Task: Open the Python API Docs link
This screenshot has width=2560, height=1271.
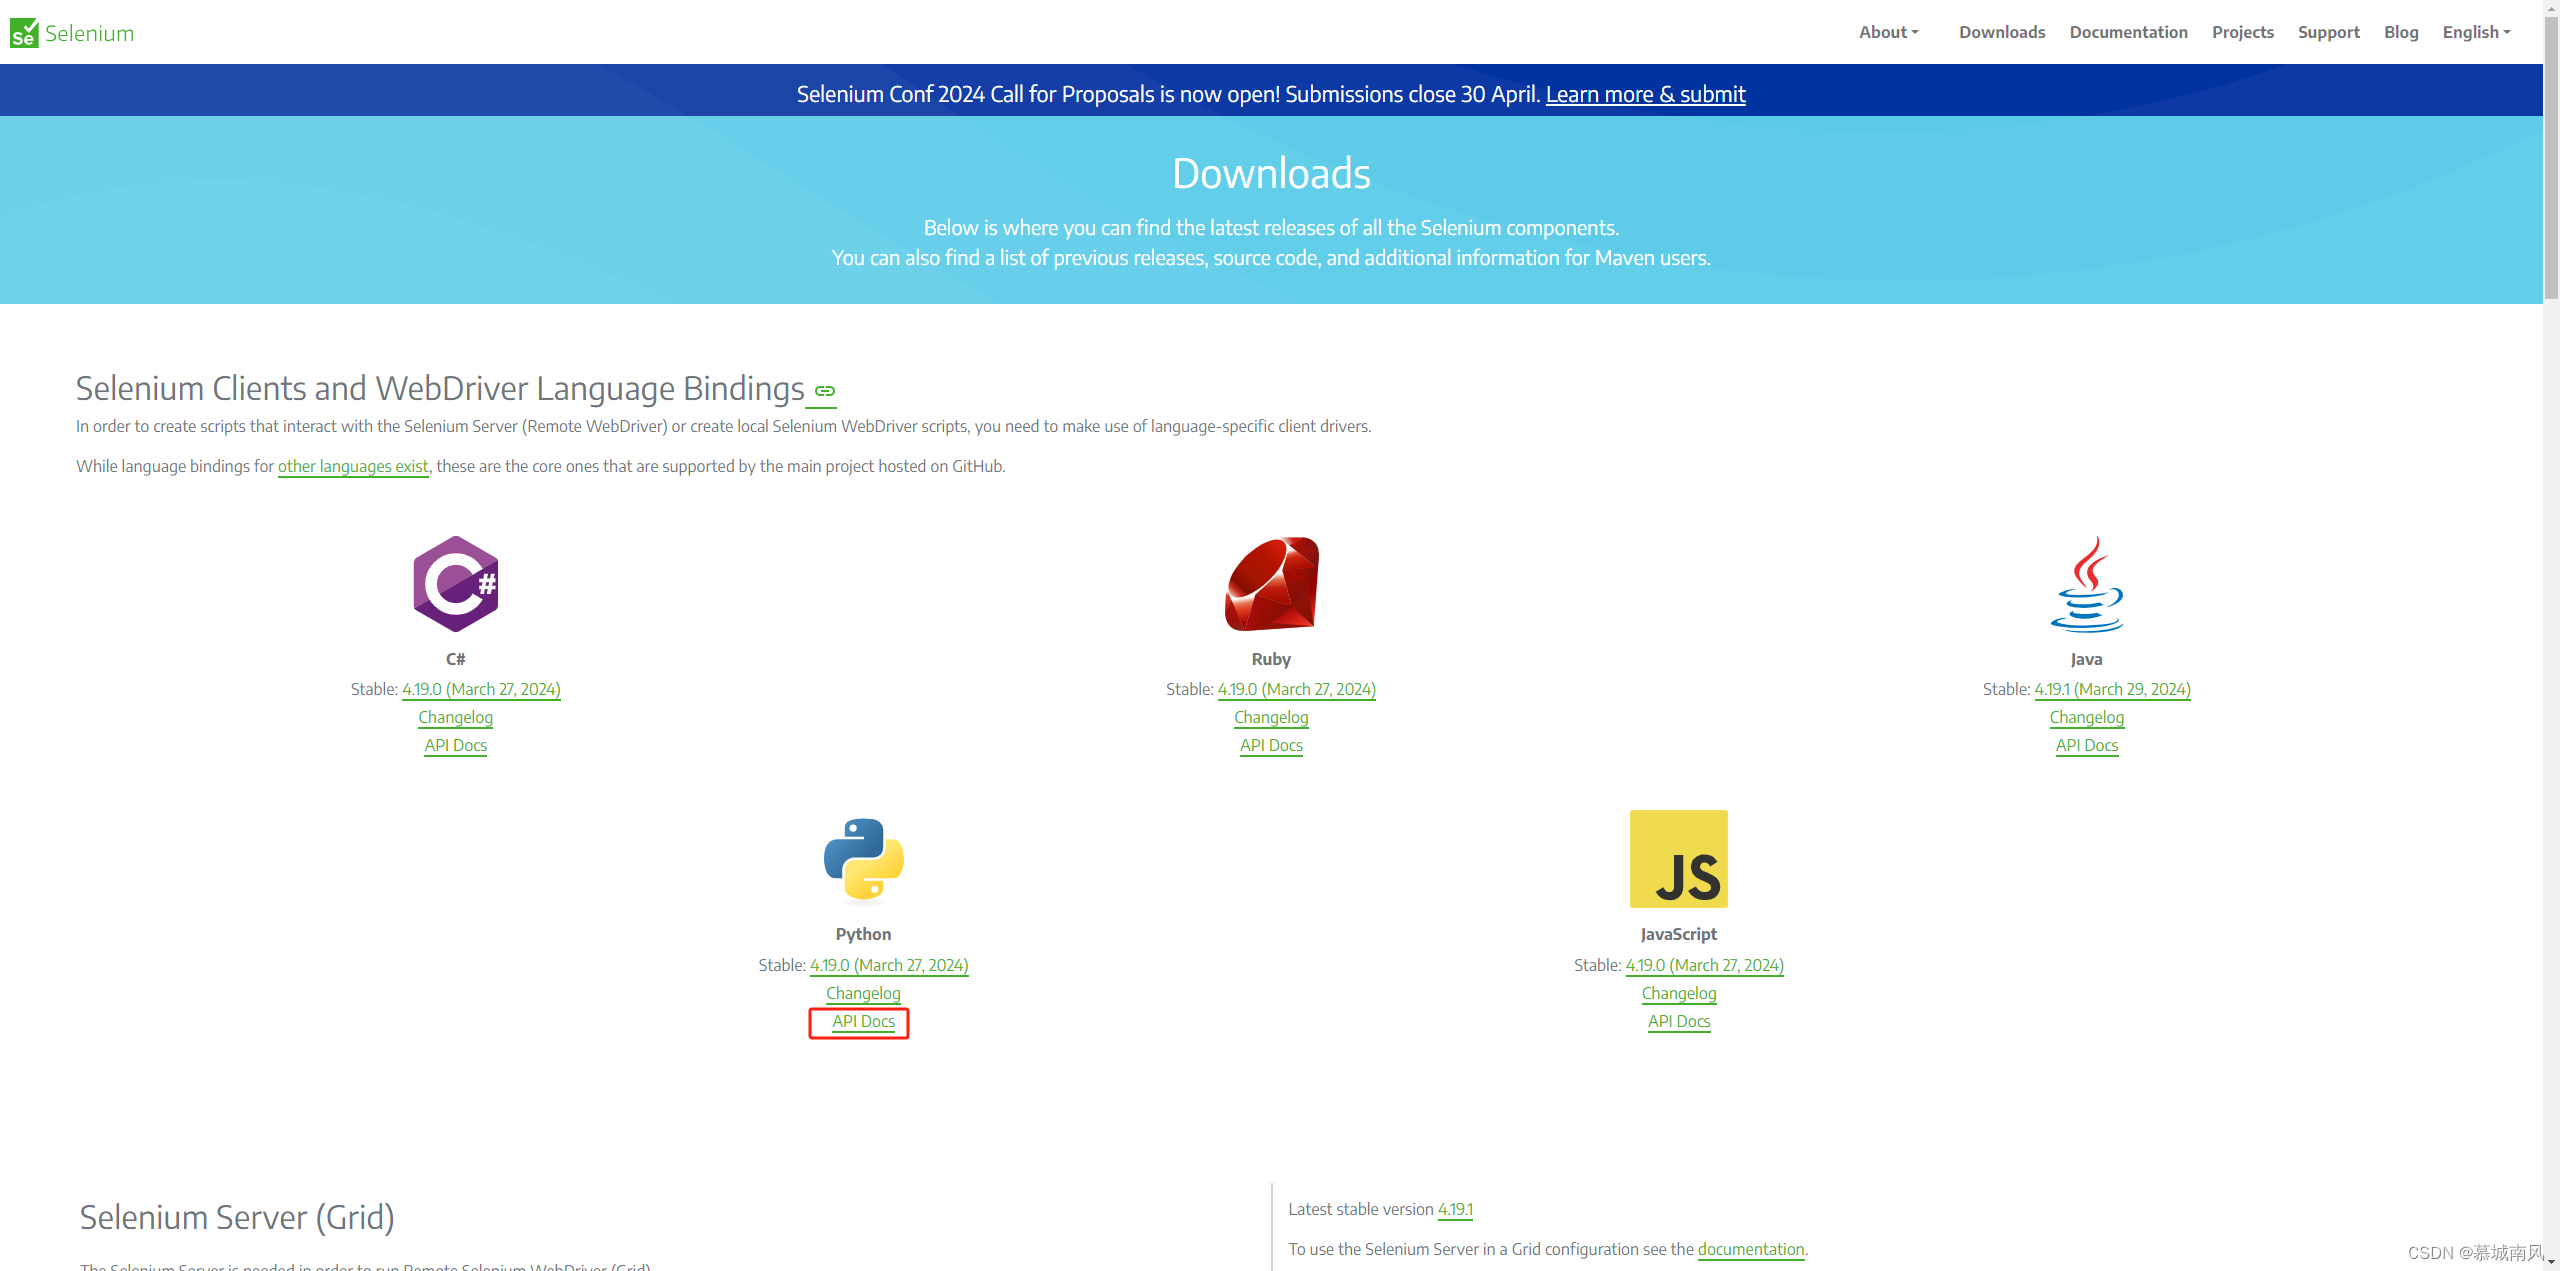Action: coord(862,1021)
